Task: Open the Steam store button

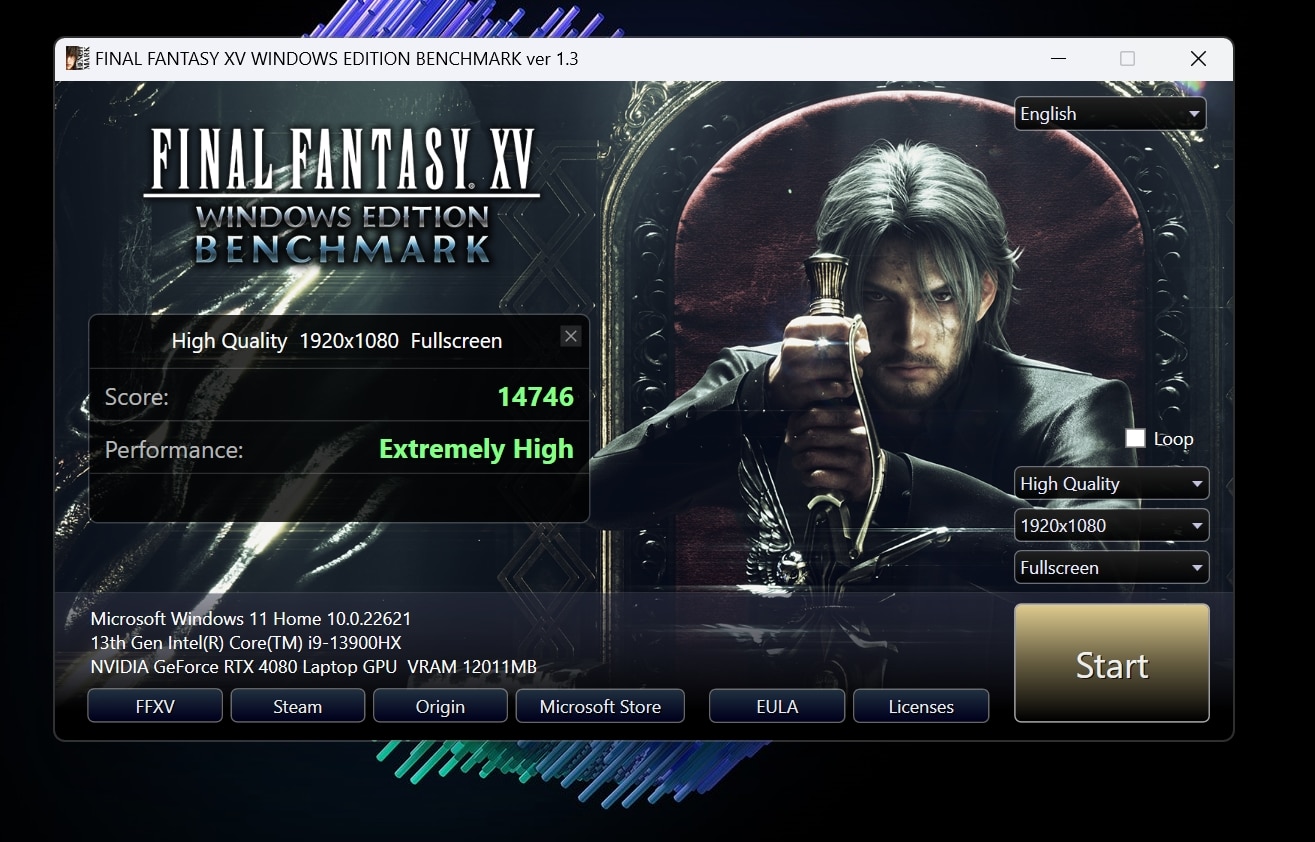Action: pyautogui.click(x=298, y=706)
